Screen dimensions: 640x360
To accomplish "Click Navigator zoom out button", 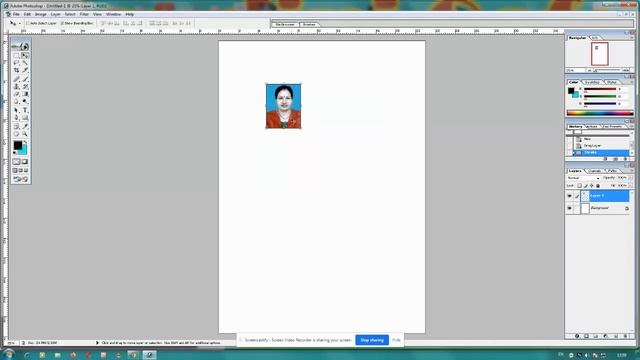I will (x=589, y=70).
